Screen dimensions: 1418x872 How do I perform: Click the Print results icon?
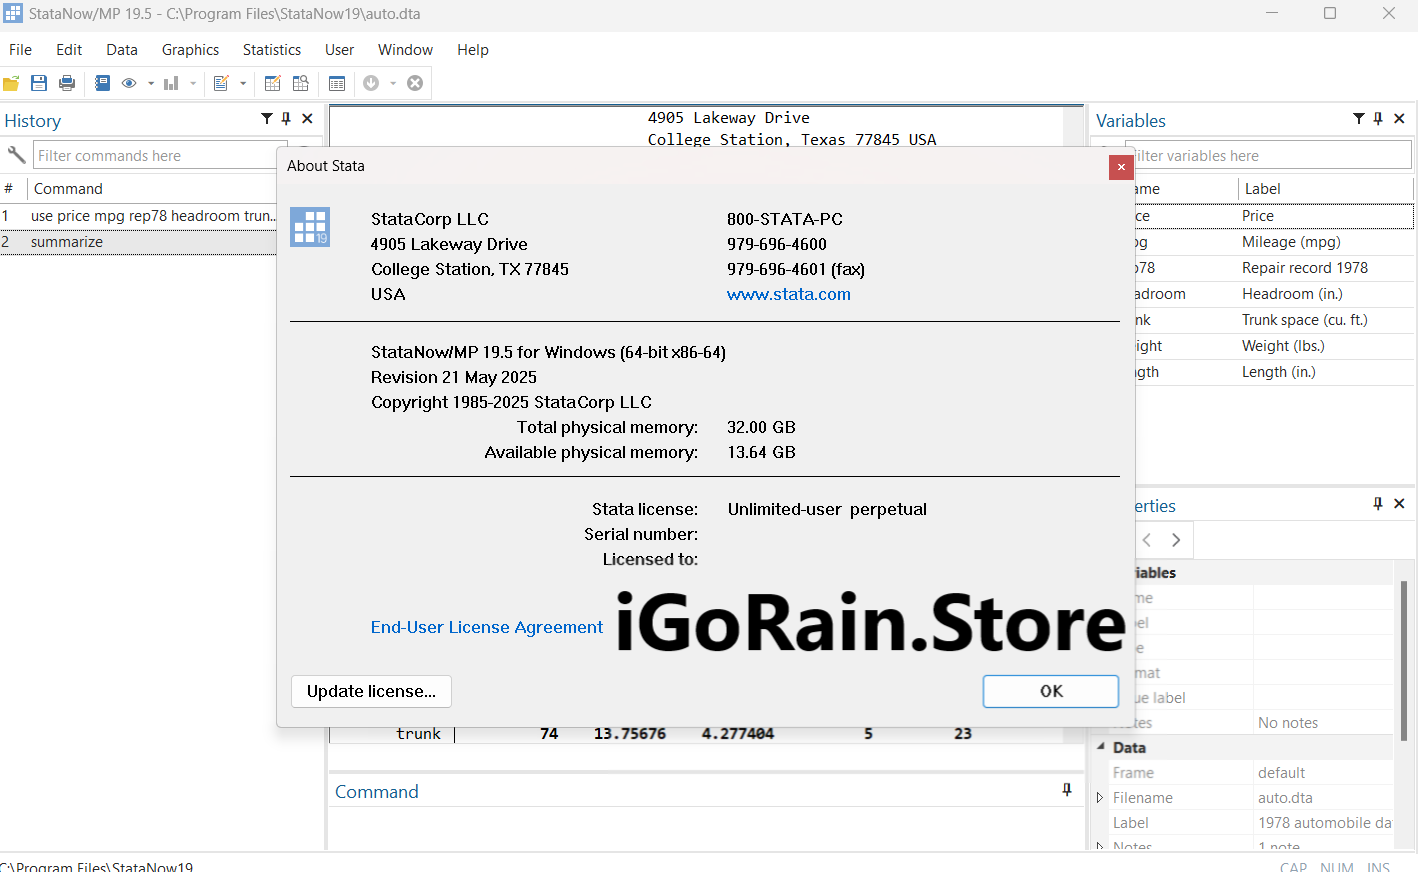(67, 83)
